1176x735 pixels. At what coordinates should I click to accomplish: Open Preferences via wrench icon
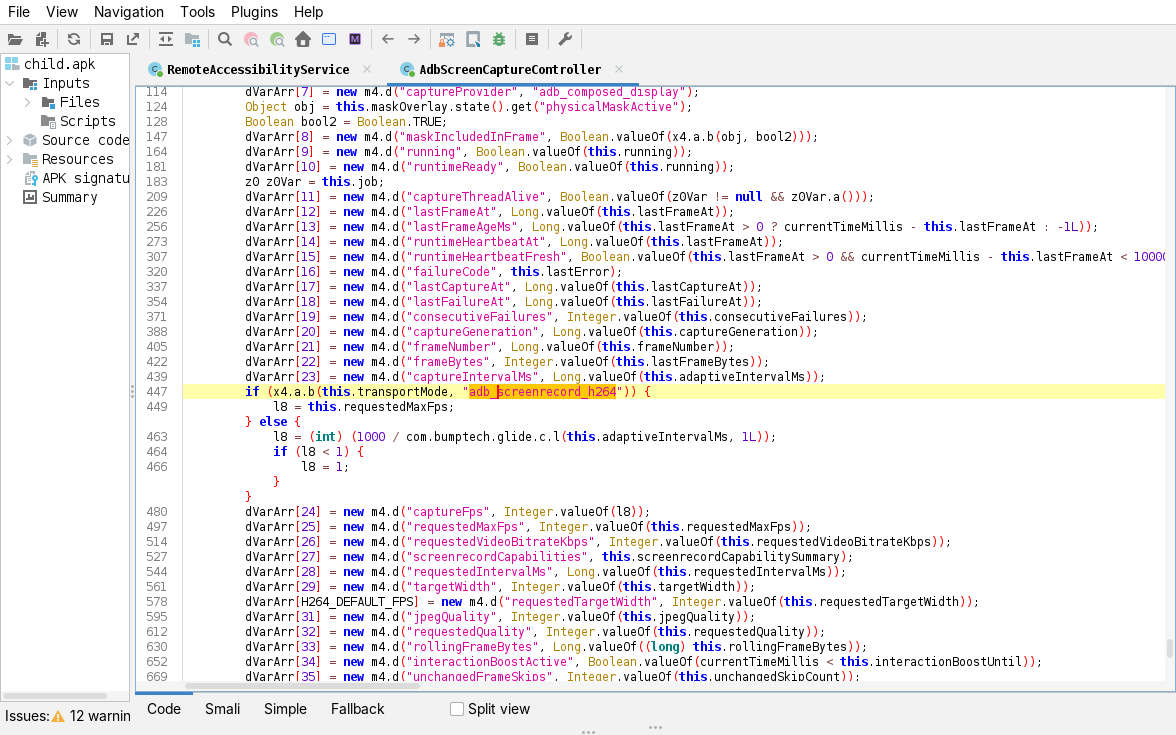point(566,40)
